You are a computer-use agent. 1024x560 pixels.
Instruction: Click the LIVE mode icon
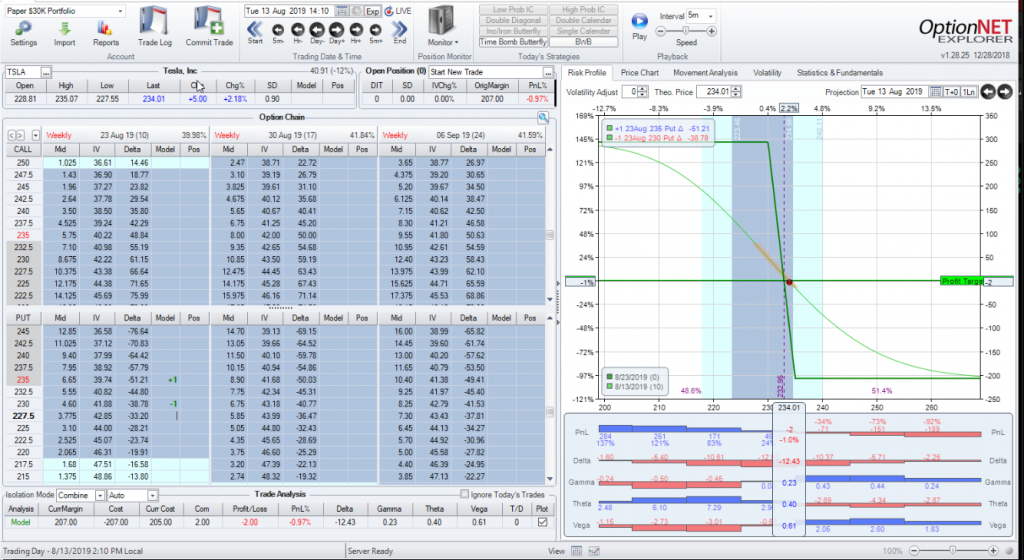pos(389,11)
